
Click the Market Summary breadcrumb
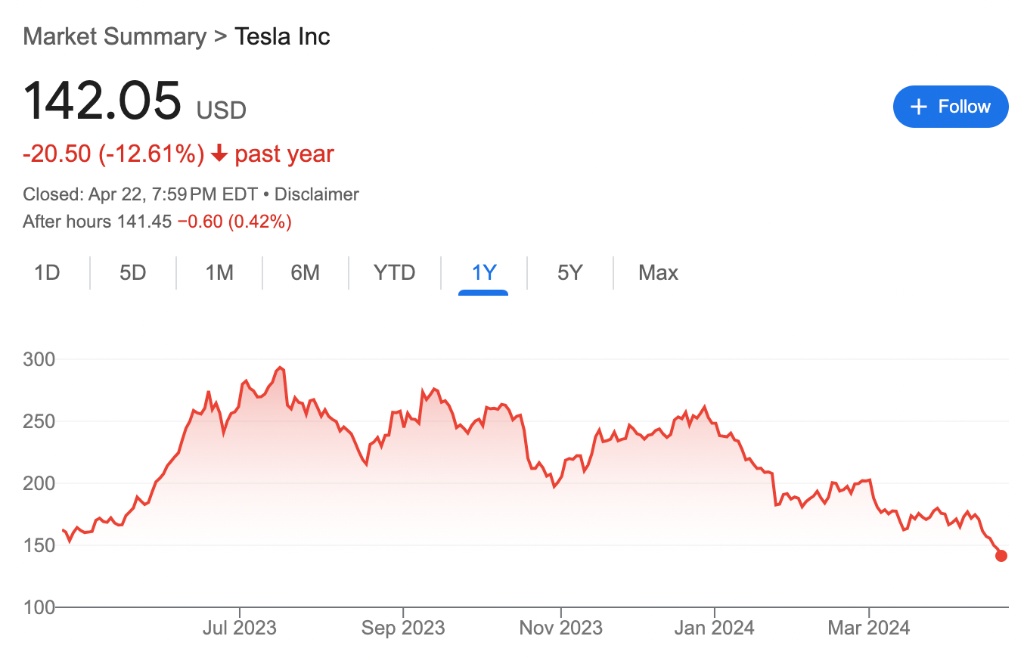tap(114, 37)
